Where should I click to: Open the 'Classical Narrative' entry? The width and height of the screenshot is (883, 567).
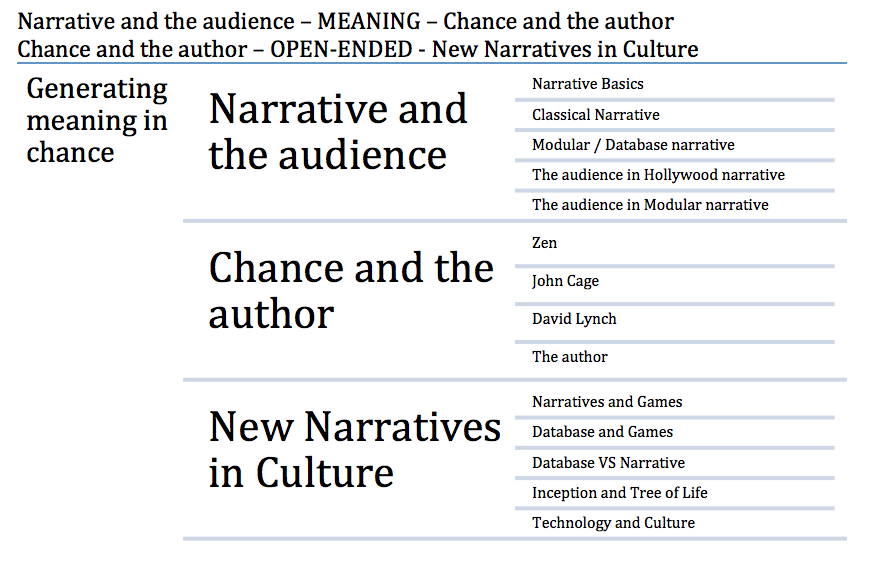[x=595, y=115]
